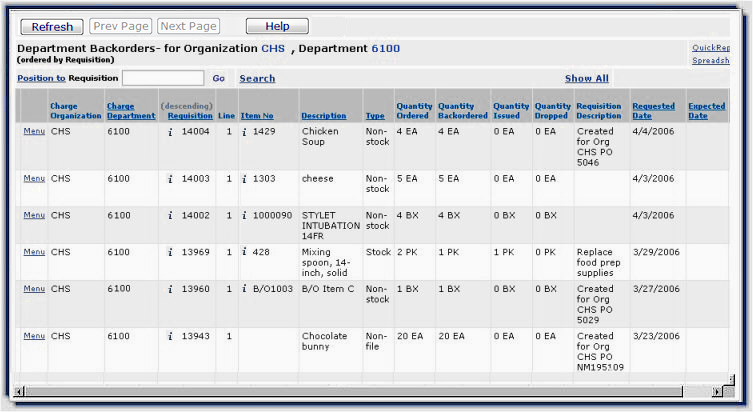
Task: Click info icon beside requisition 14004
Action: (170, 131)
